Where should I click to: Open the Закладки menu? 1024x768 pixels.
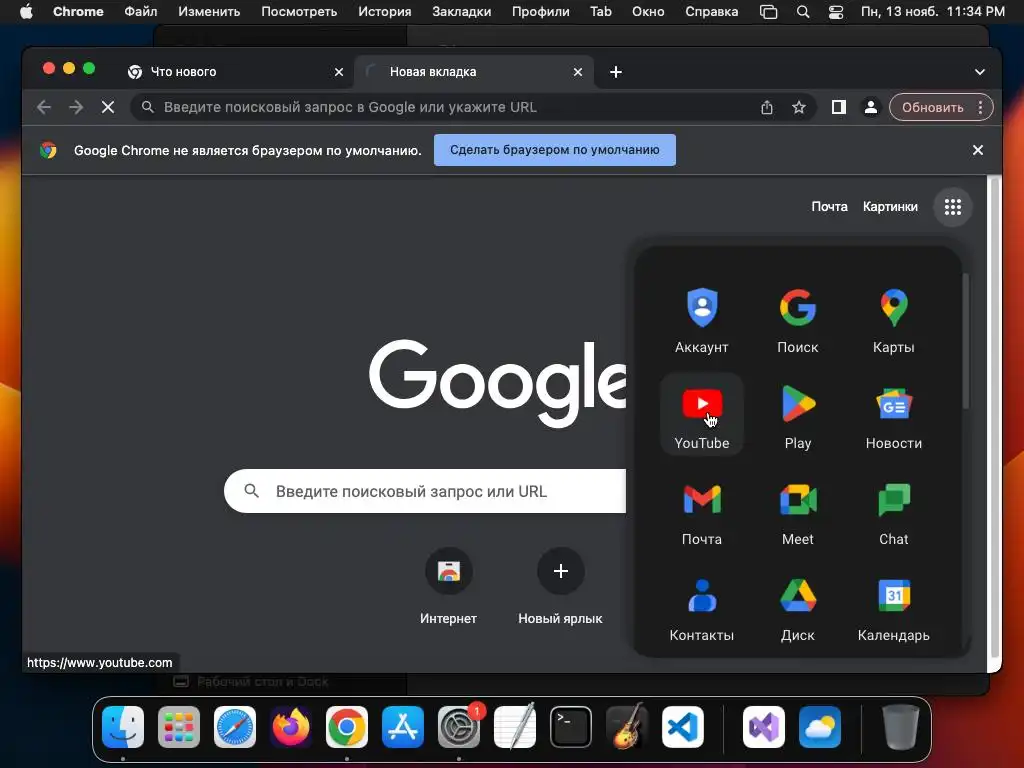coord(462,12)
